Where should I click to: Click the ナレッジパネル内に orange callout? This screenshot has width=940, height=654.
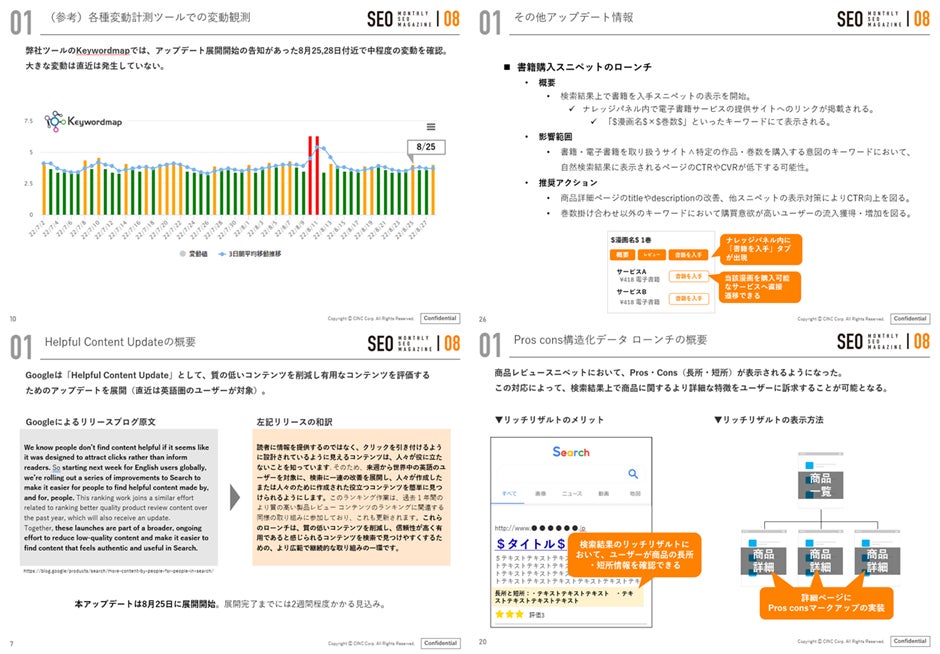761,249
